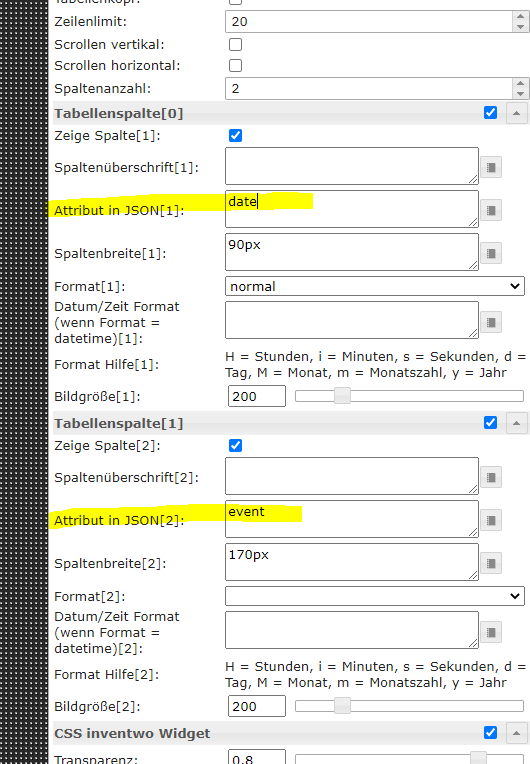
Task: Open editor icon beside Spaltenbreite[2] field
Action: tap(491, 563)
